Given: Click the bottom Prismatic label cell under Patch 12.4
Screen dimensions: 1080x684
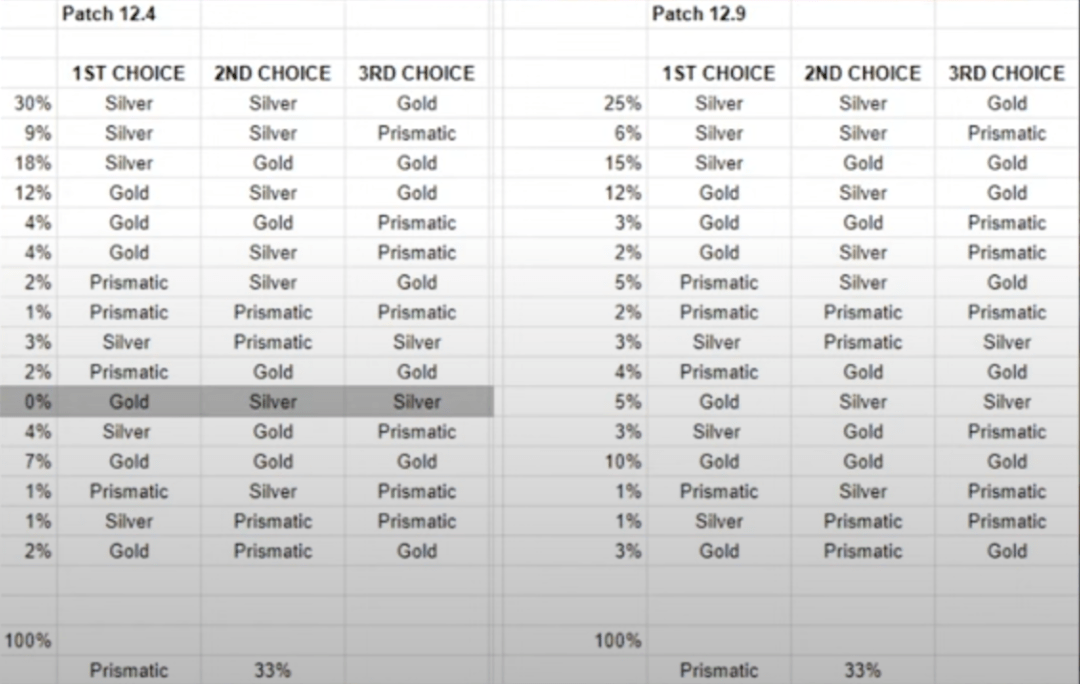Looking at the screenshot, I should pyautogui.click(x=129, y=670).
